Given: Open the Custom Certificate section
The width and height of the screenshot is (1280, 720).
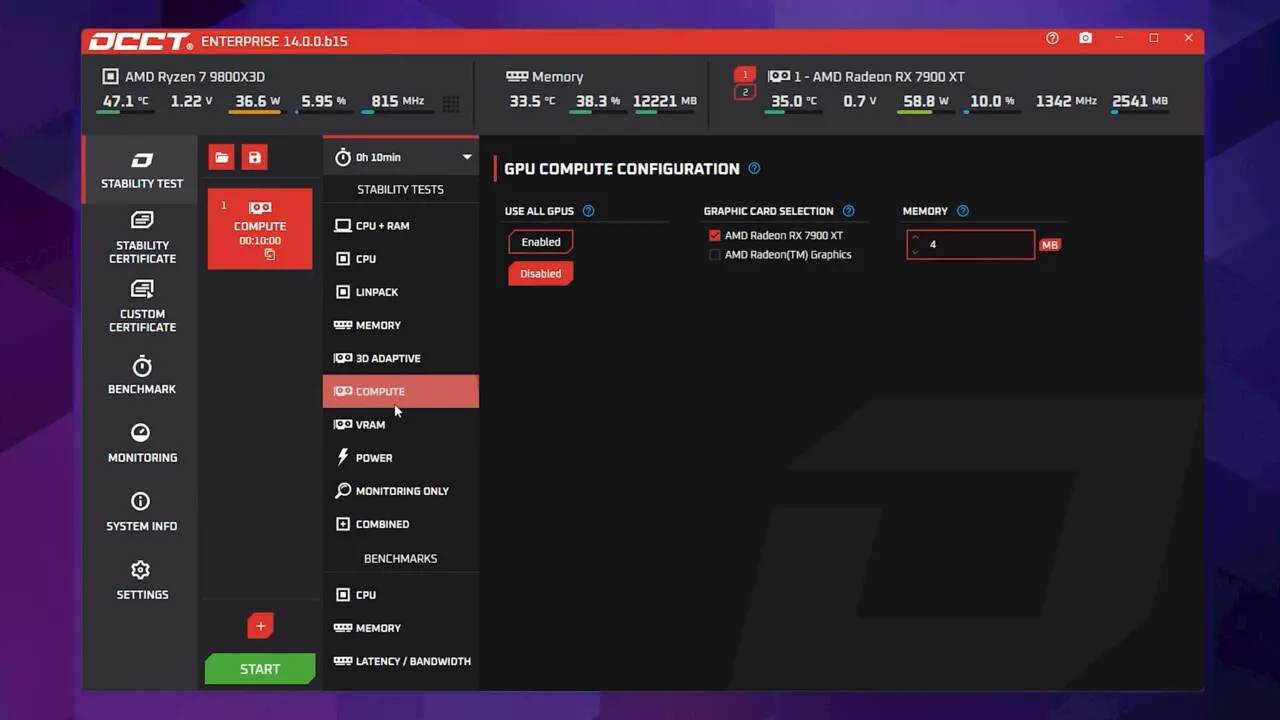Looking at the screenshot, I should pos(141,307).
